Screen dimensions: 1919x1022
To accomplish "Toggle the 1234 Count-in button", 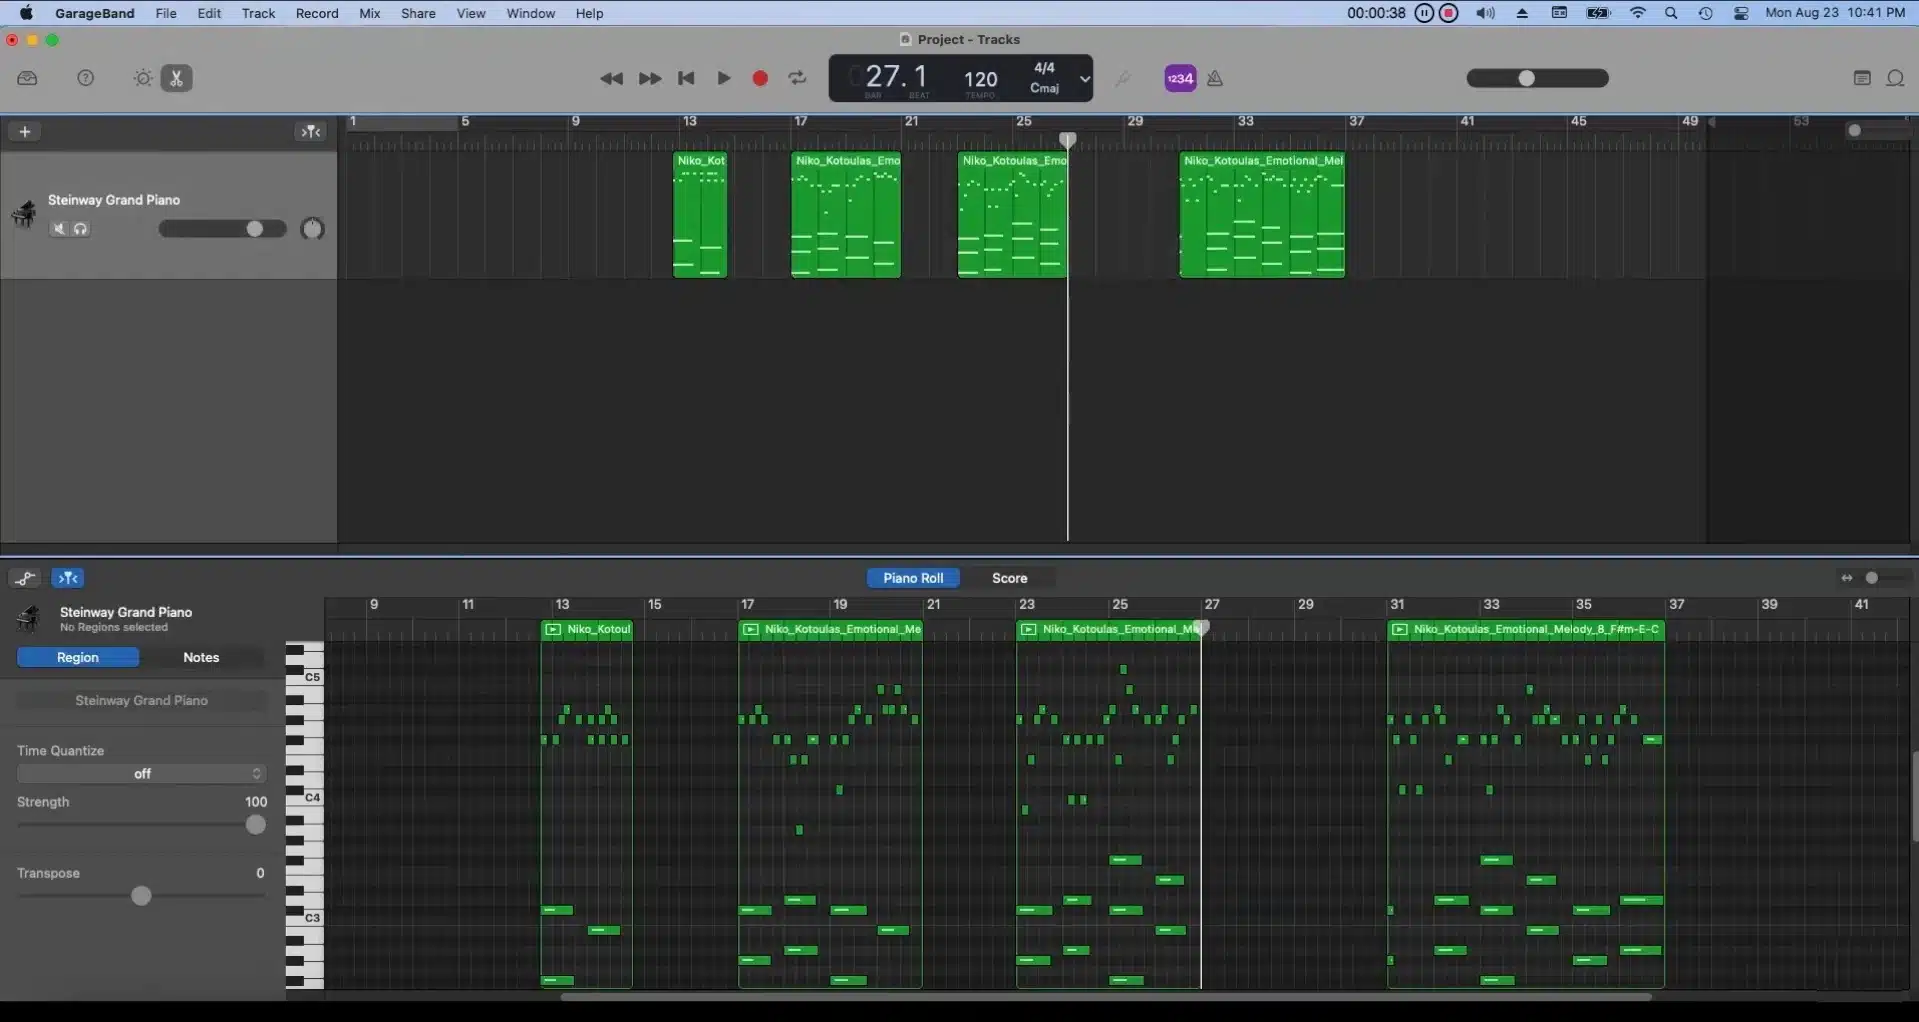I will click(1180, 78).
